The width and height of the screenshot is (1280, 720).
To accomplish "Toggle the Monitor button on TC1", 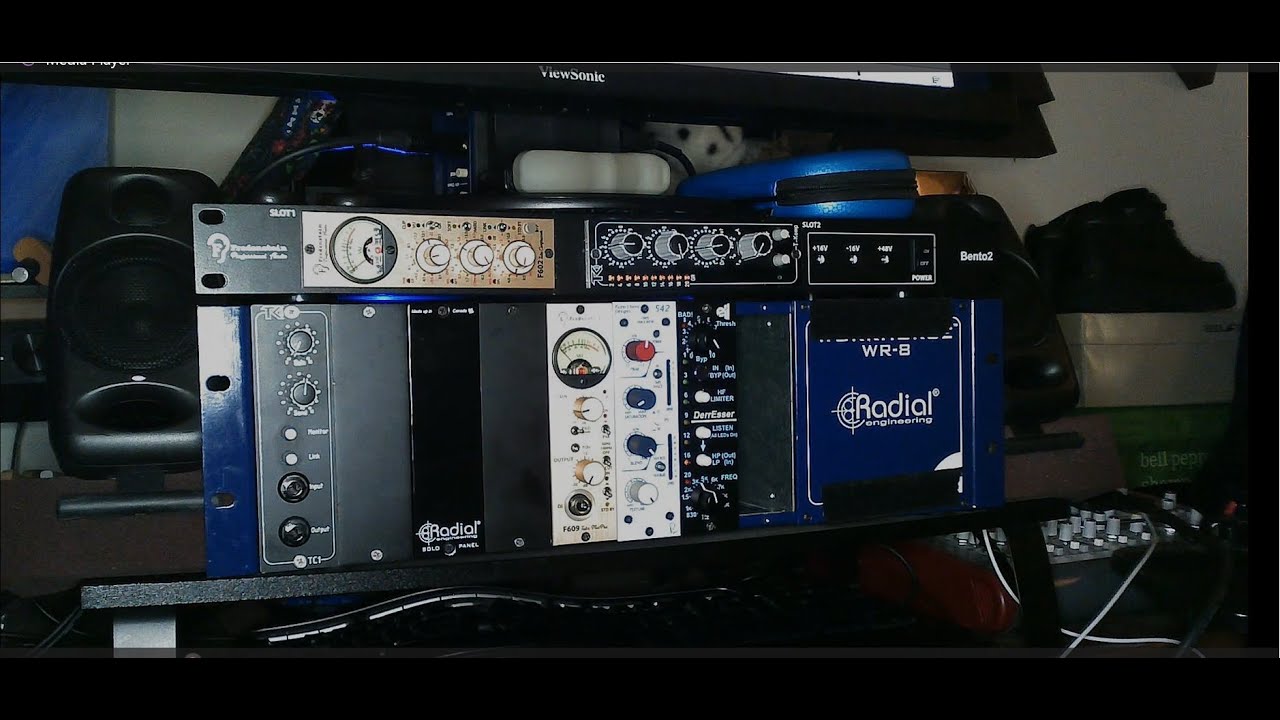I will pyautogui.click(x=290, y=434).
